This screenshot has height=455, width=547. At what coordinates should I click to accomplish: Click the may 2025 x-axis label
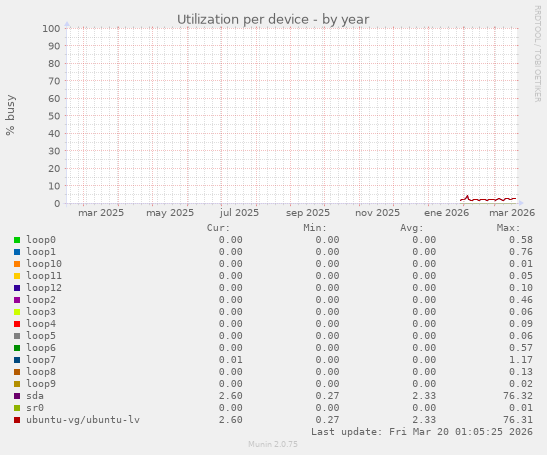(170, 212)
